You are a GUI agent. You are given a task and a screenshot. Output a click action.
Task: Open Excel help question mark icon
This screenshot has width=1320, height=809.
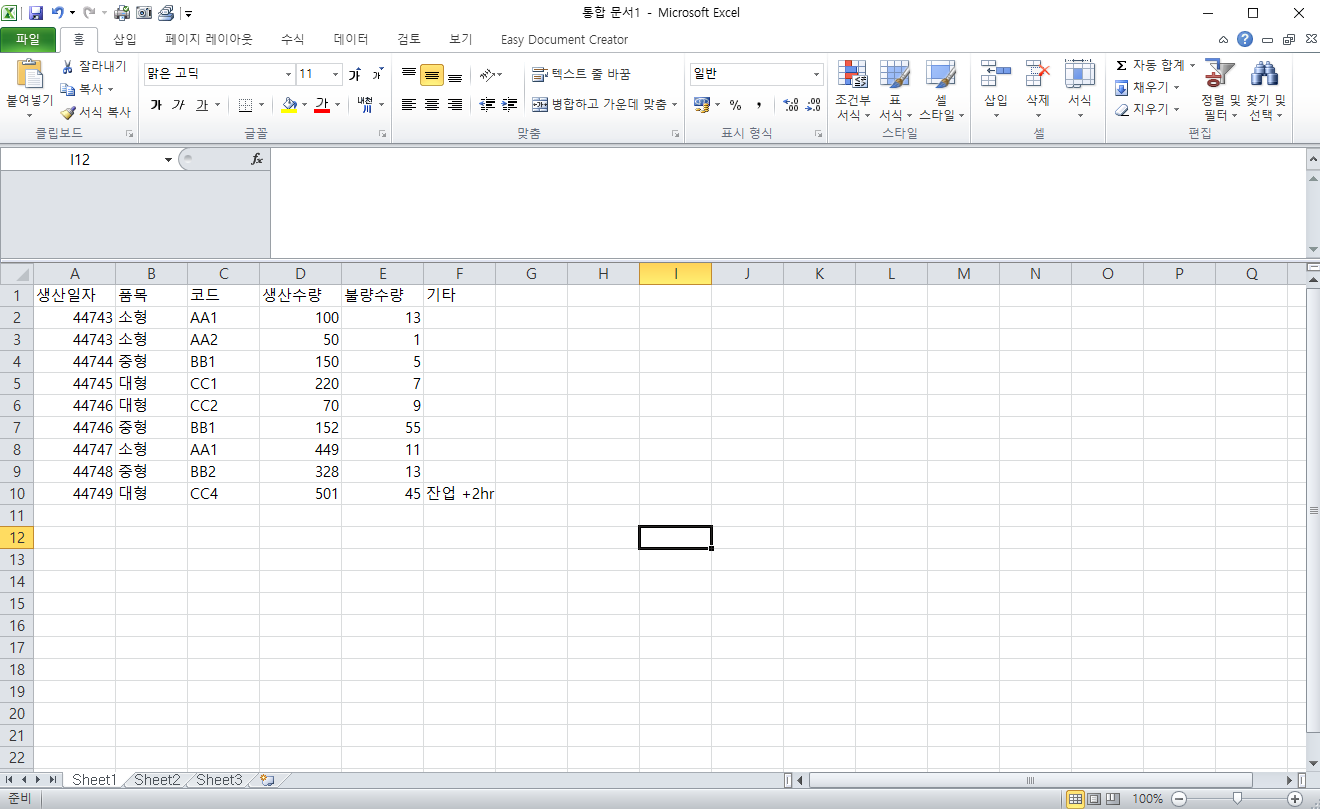pos(1244,39)
